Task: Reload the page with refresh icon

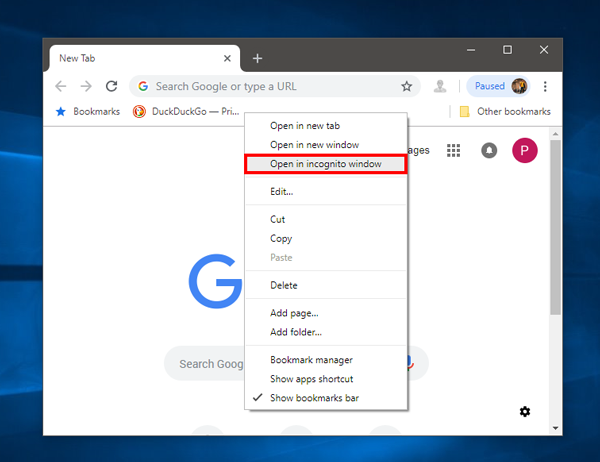Action: [112, 87]
